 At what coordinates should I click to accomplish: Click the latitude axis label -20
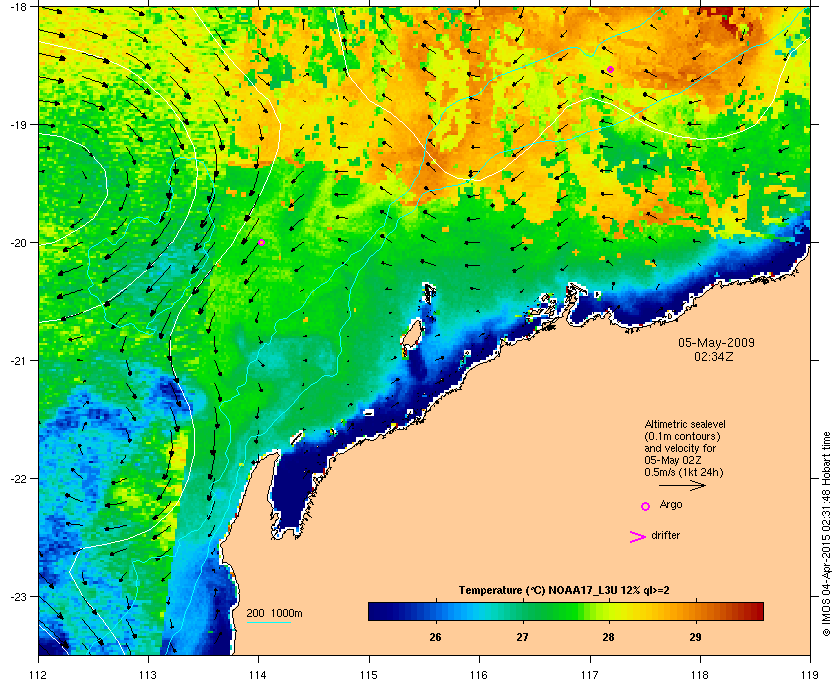(x=19, y=243)
